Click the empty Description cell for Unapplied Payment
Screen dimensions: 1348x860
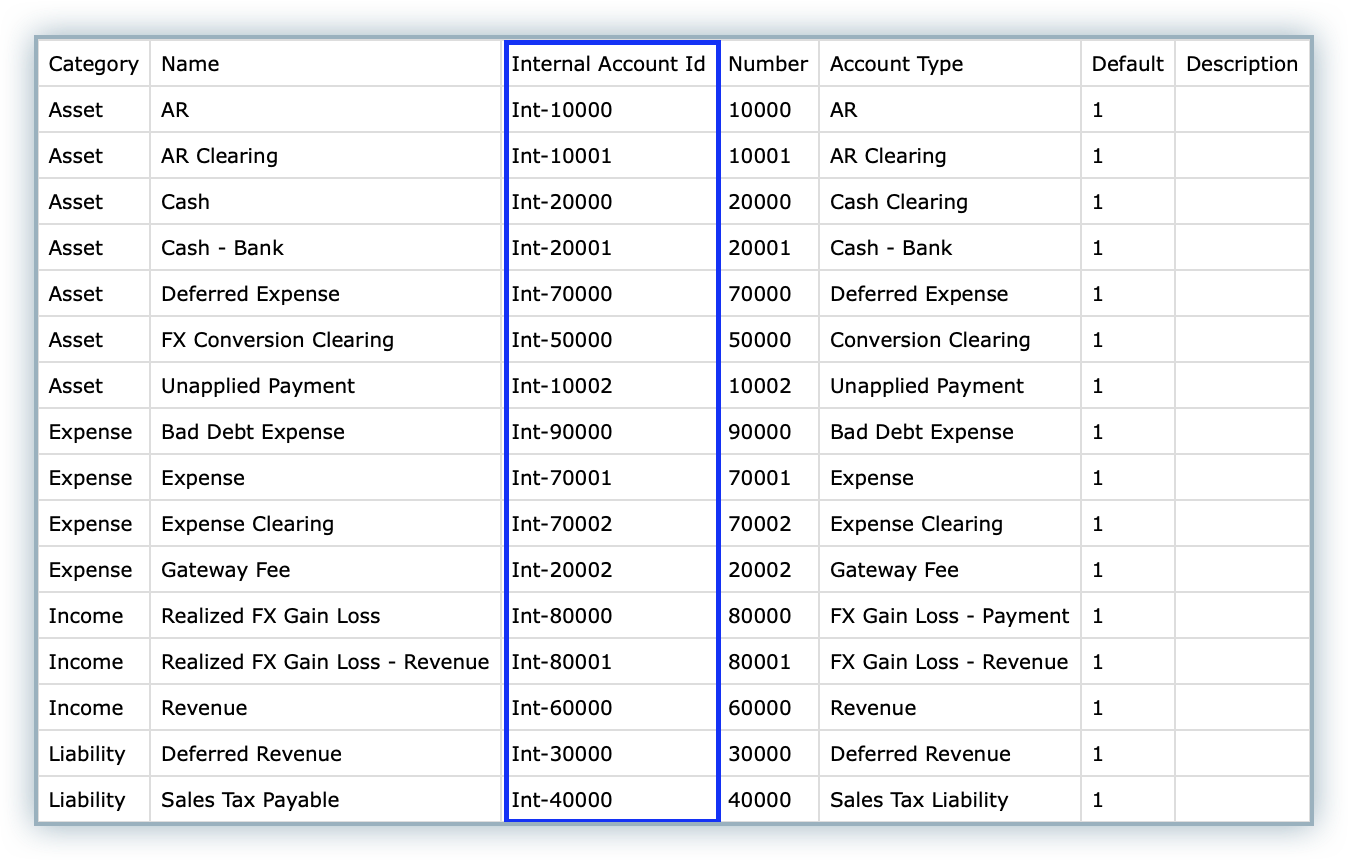click(1241, 386)
